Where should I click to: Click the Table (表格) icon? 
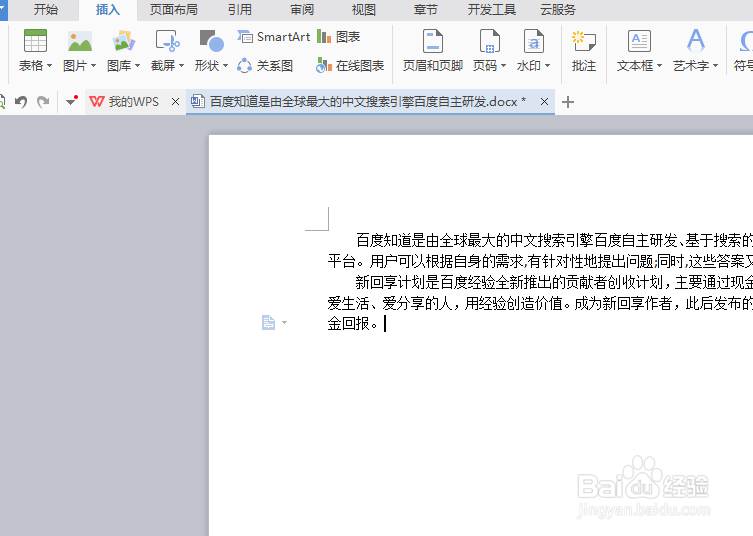pos(35,41)
